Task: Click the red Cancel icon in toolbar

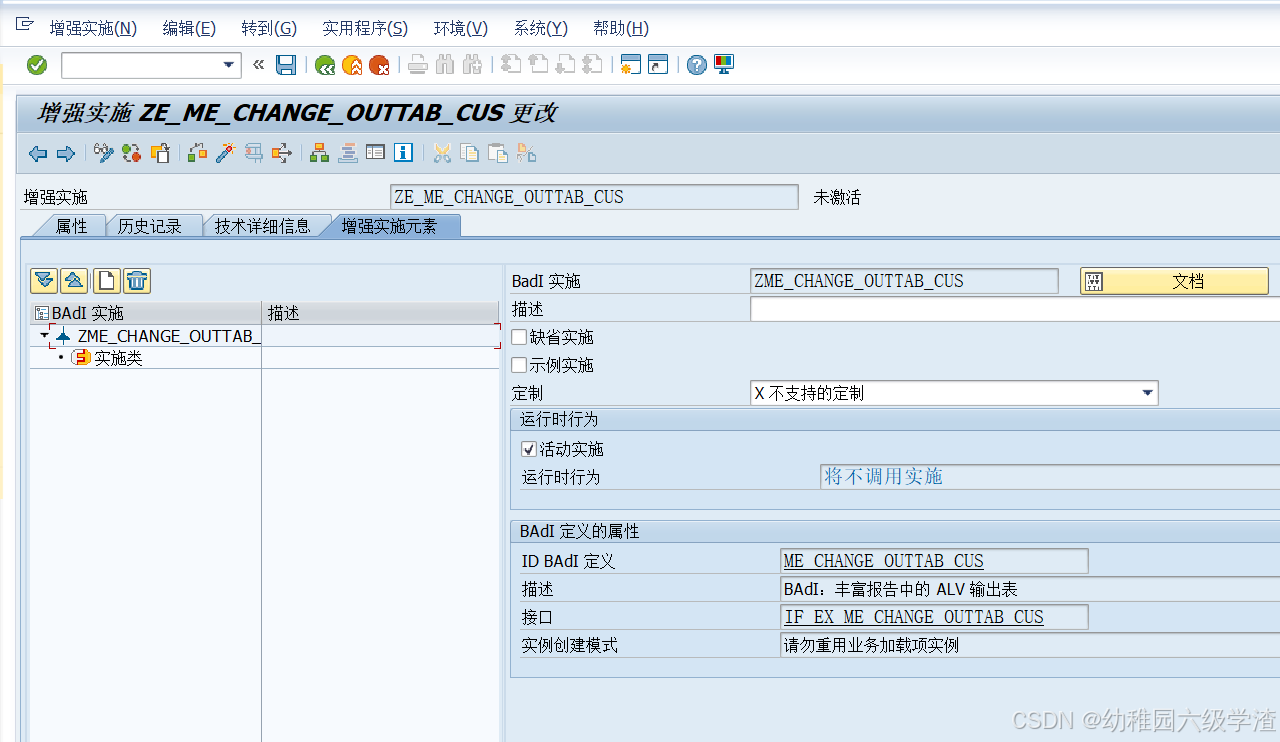Action: pos(379,64)
